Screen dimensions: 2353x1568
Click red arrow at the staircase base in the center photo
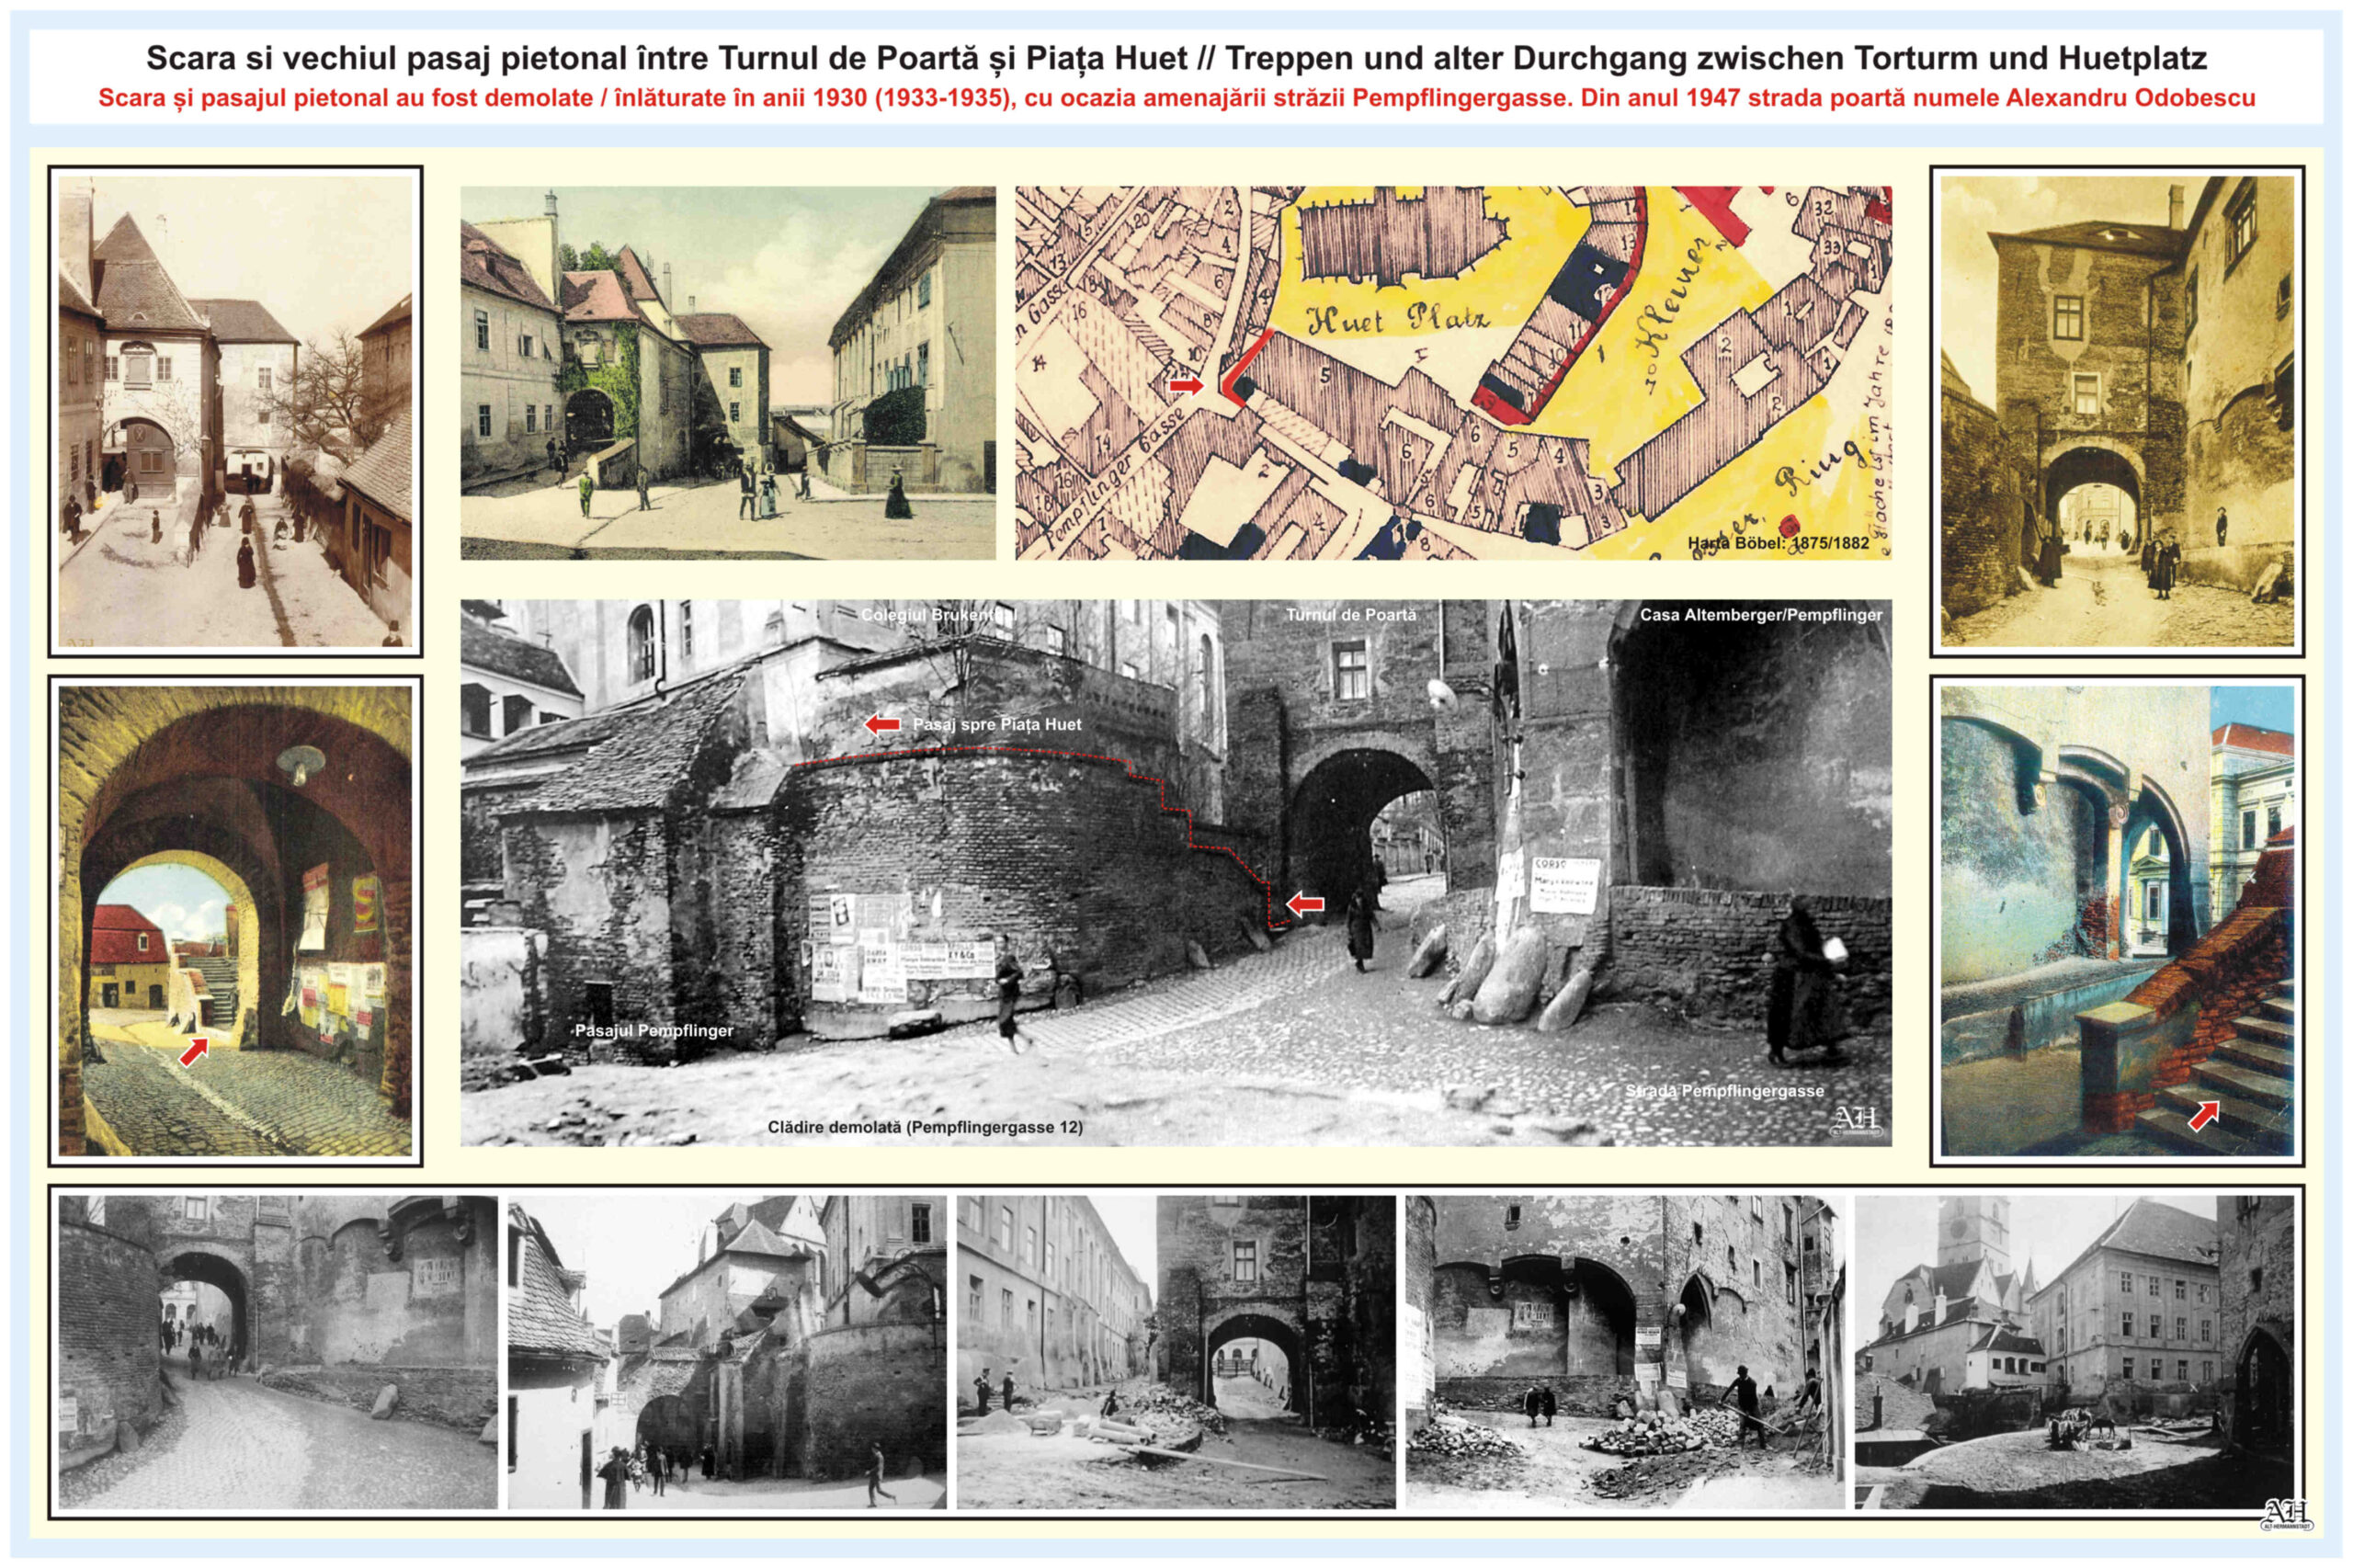(1305, 904)
